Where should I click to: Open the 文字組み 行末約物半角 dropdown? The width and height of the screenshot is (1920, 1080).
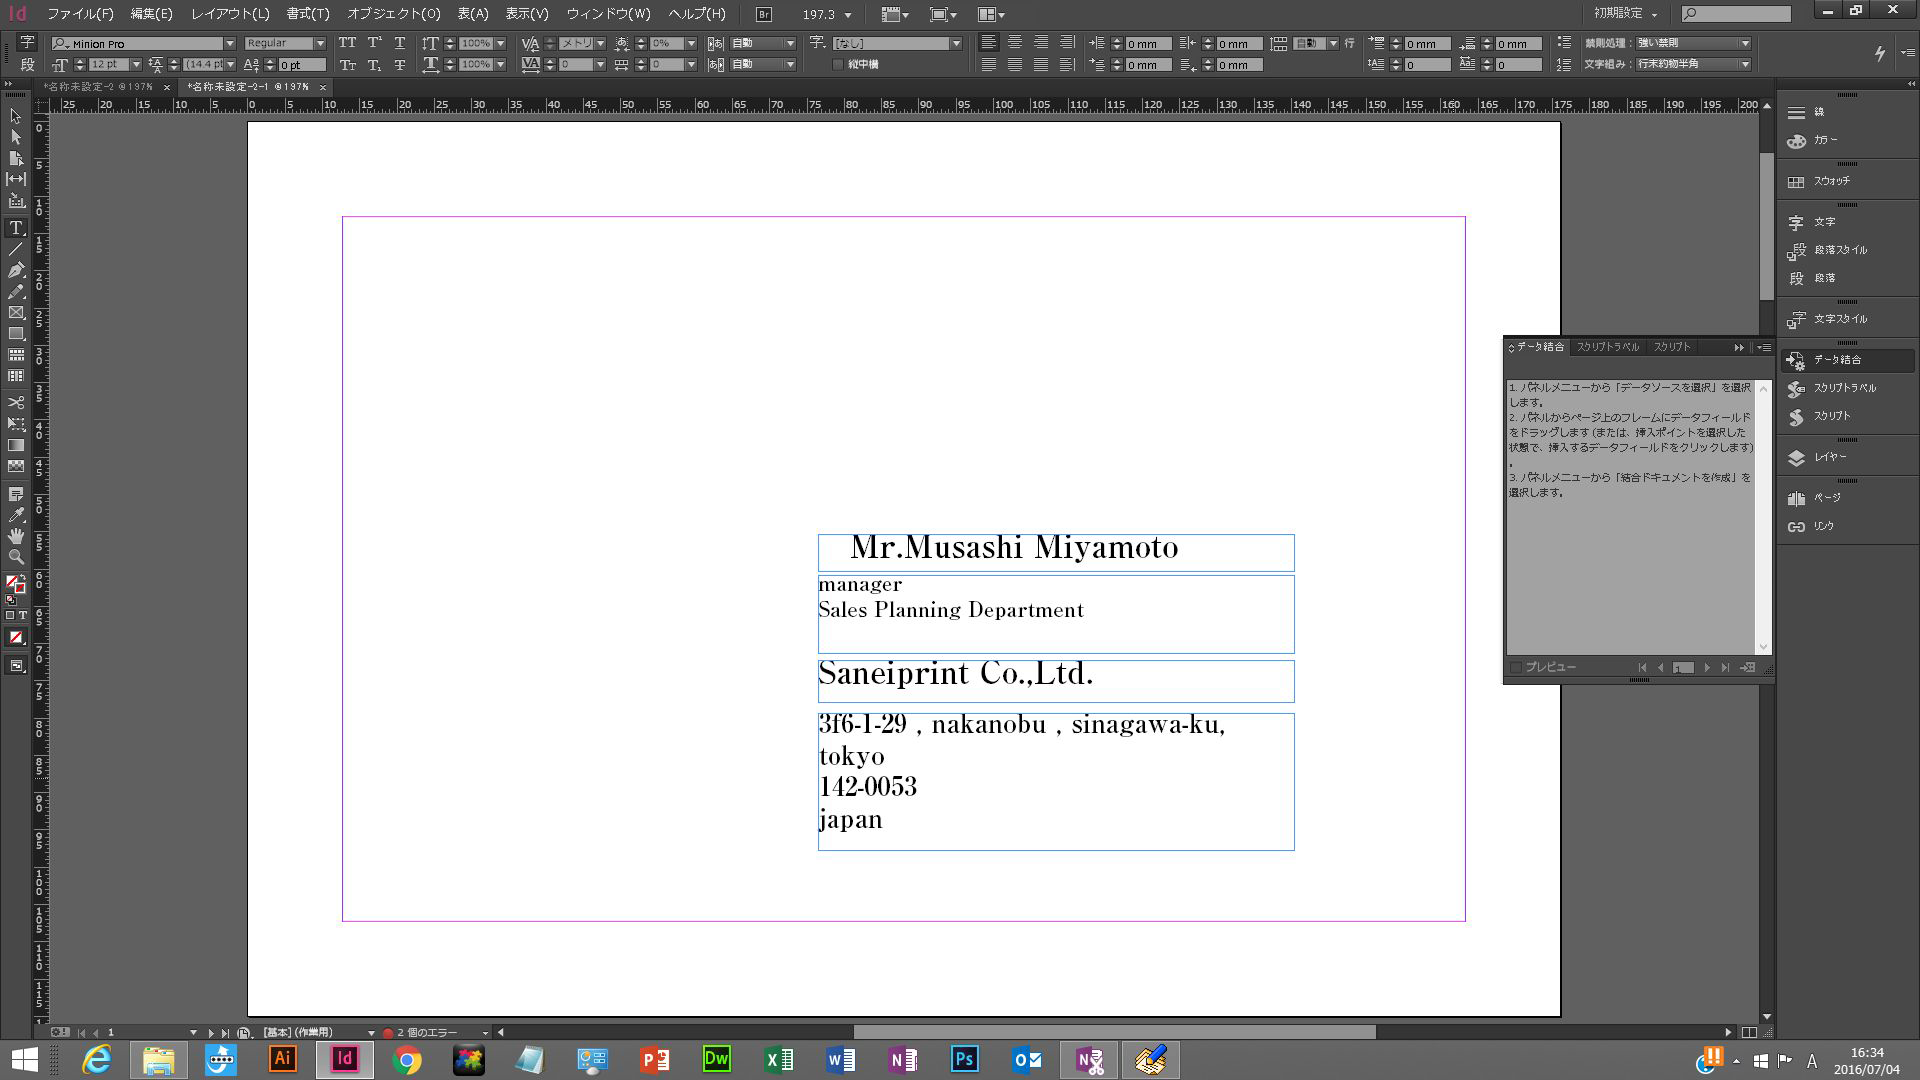1692,64
